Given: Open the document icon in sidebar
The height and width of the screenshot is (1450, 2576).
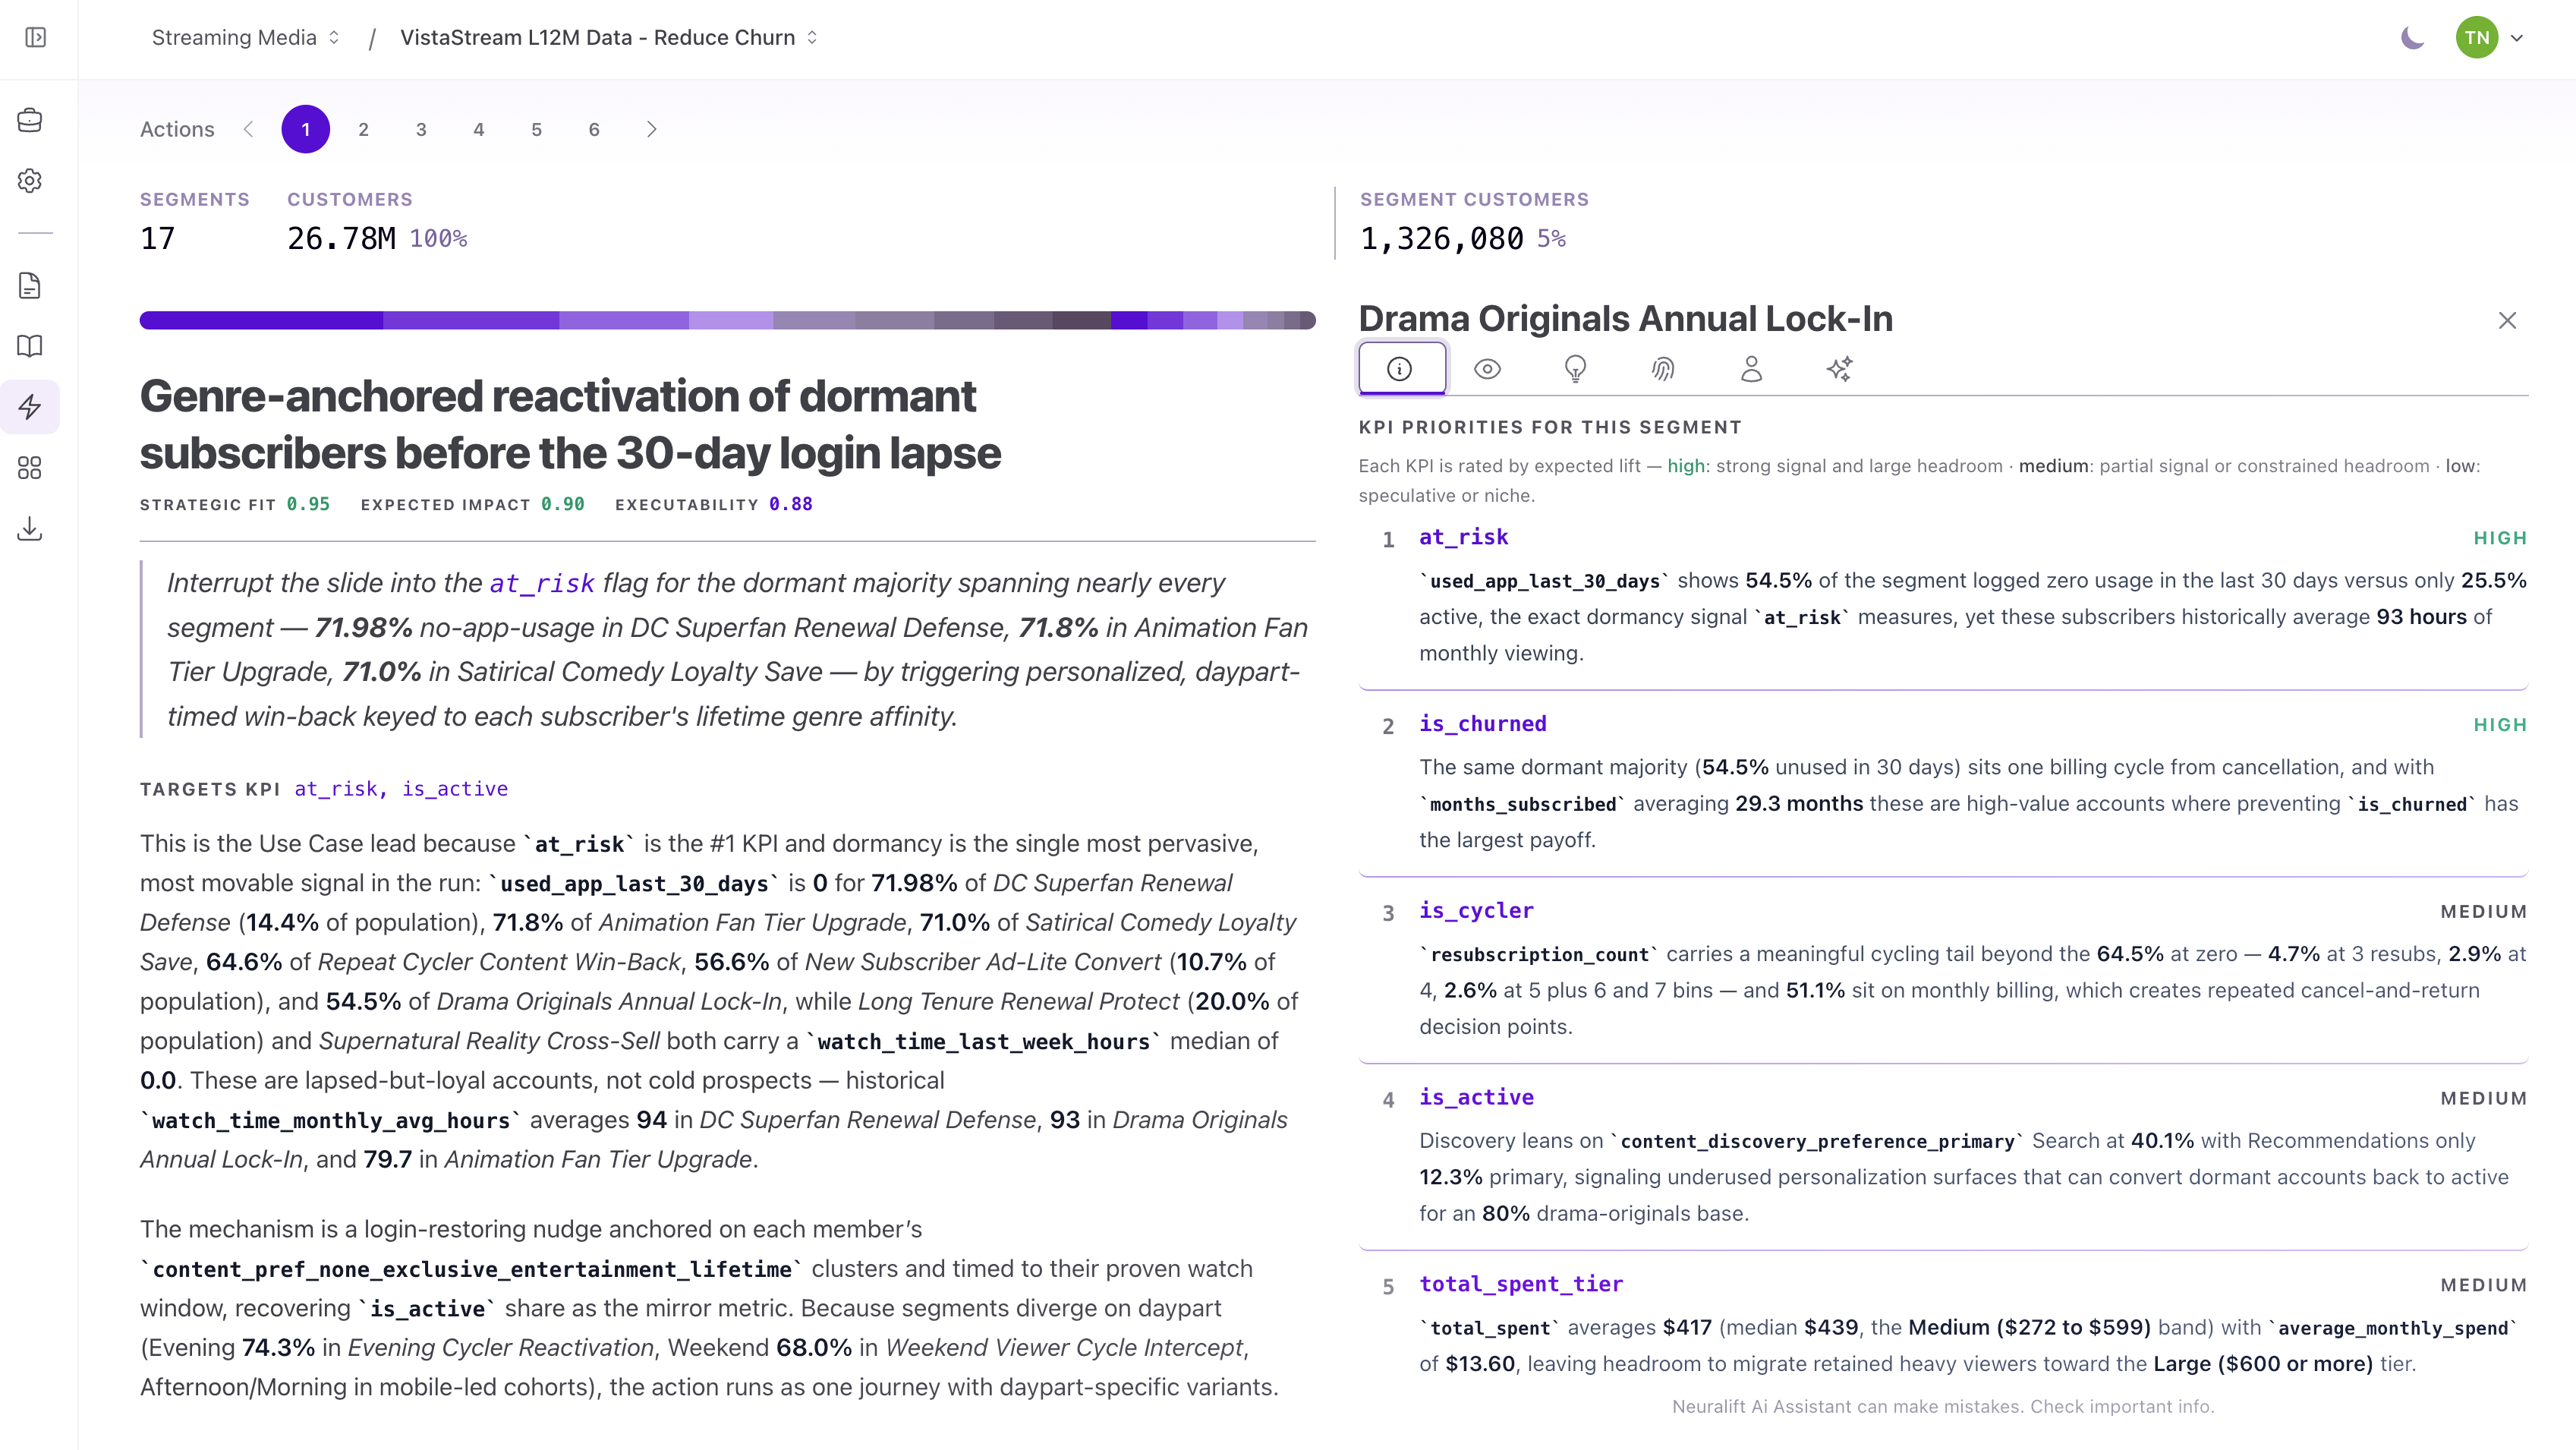Looking at the screenshot, I should click(x=30, y=286).
